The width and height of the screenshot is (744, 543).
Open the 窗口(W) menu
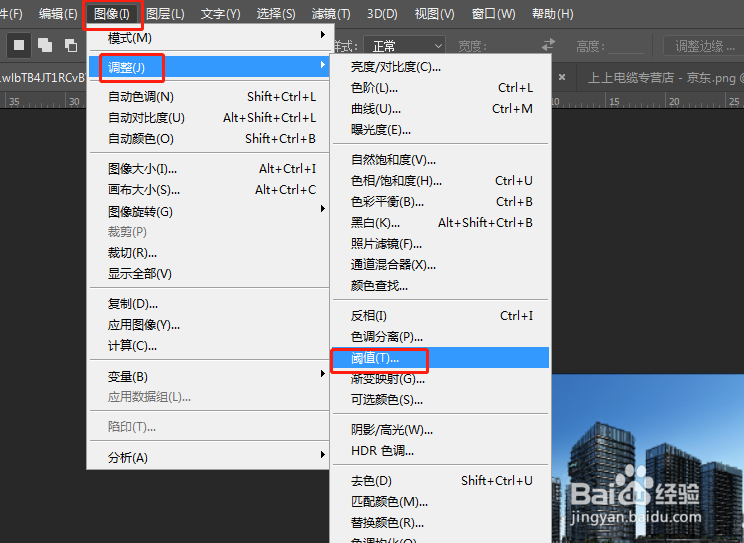(493, 14)
